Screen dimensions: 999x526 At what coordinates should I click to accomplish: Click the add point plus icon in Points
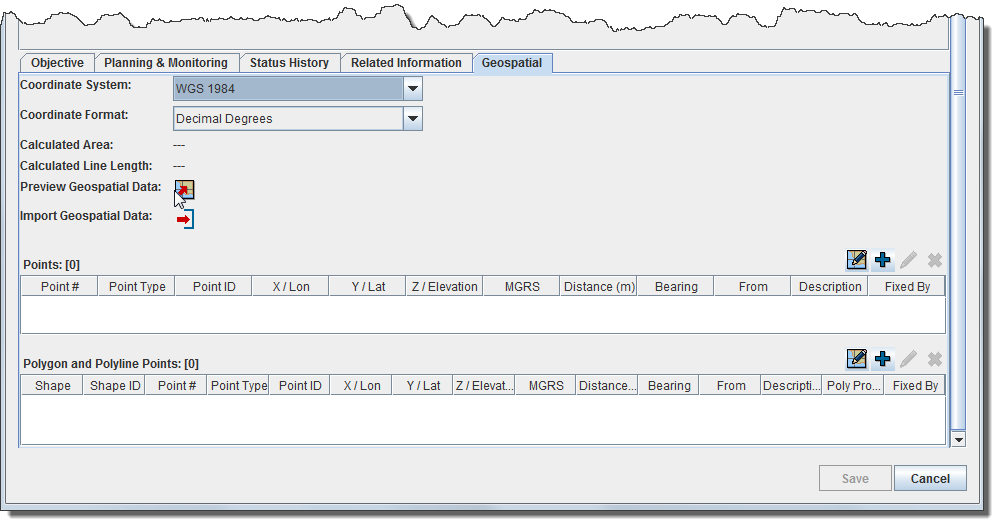point(882,260)
